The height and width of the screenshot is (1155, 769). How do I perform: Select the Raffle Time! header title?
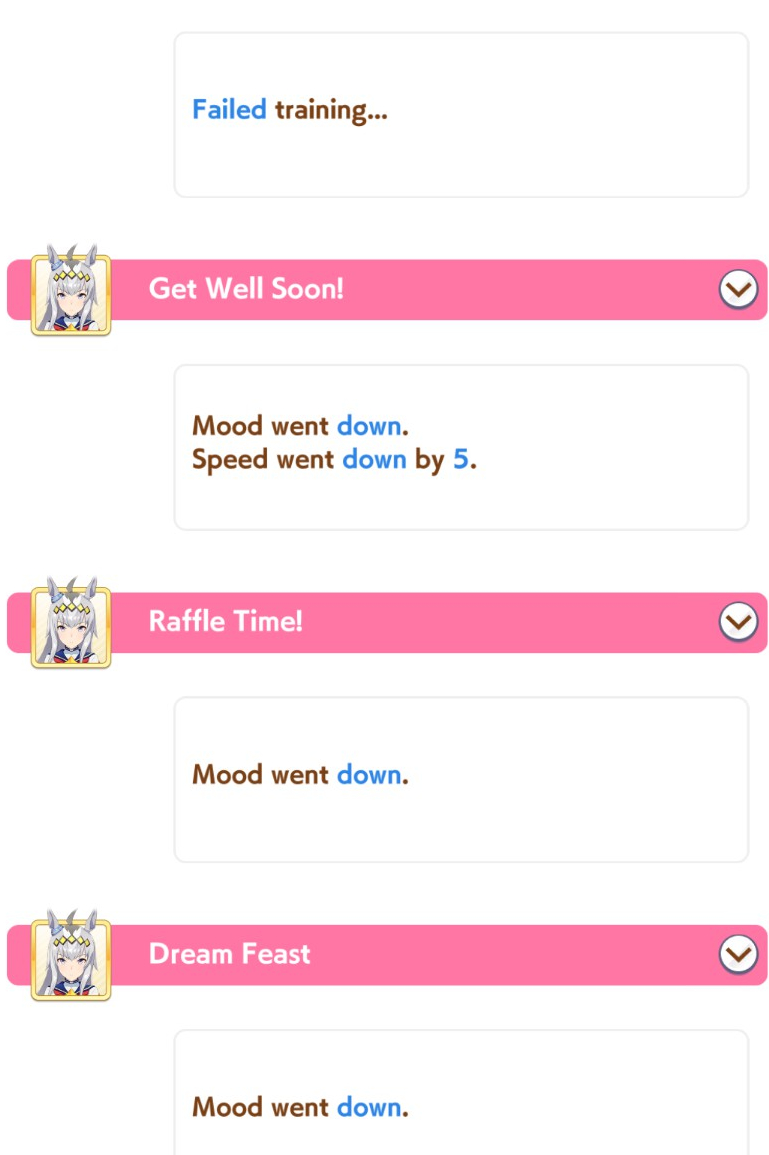225,622
